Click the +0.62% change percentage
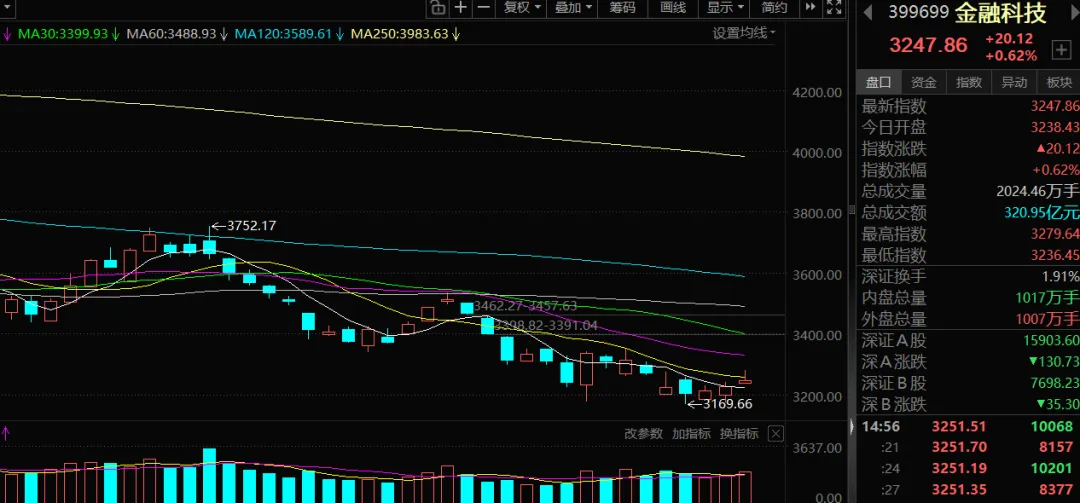The width and height of the screenshot is (1080, 503). pos(1011,56)
